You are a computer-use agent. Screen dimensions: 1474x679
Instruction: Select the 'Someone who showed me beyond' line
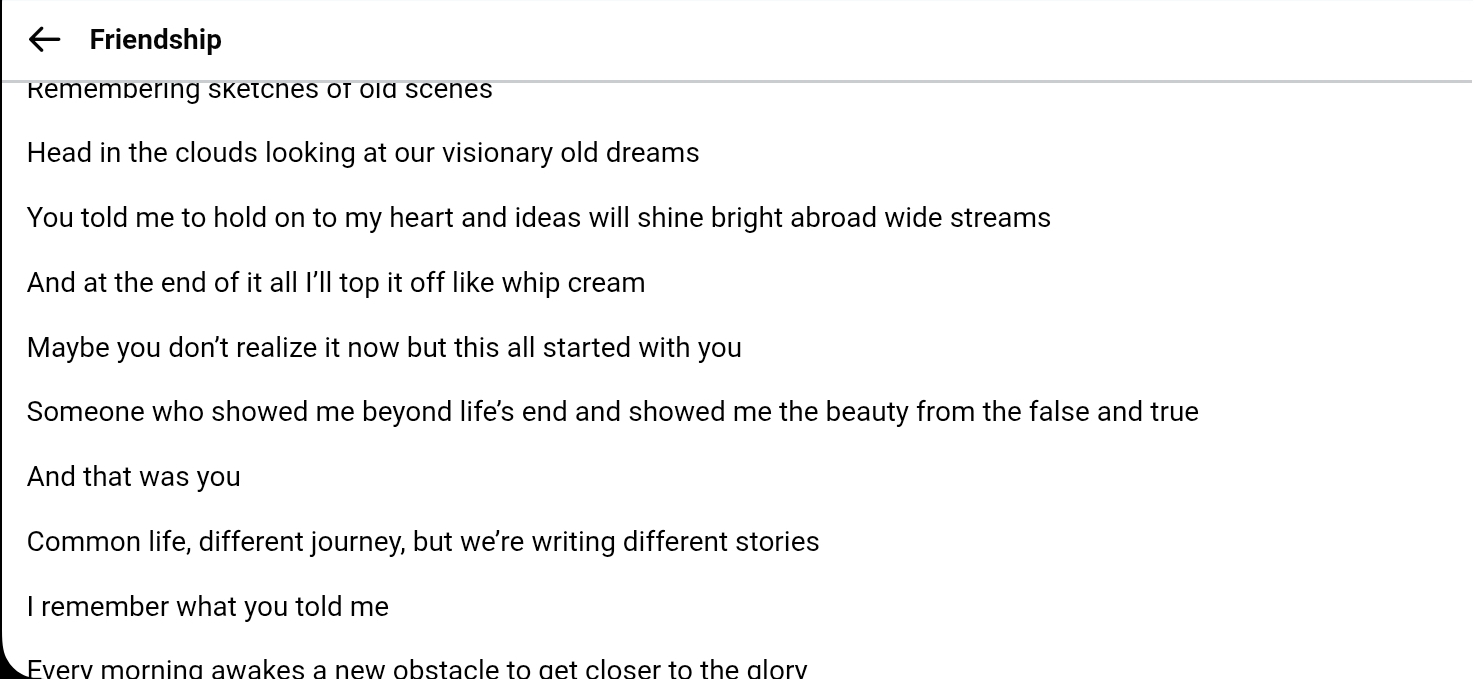coord(612,412)
